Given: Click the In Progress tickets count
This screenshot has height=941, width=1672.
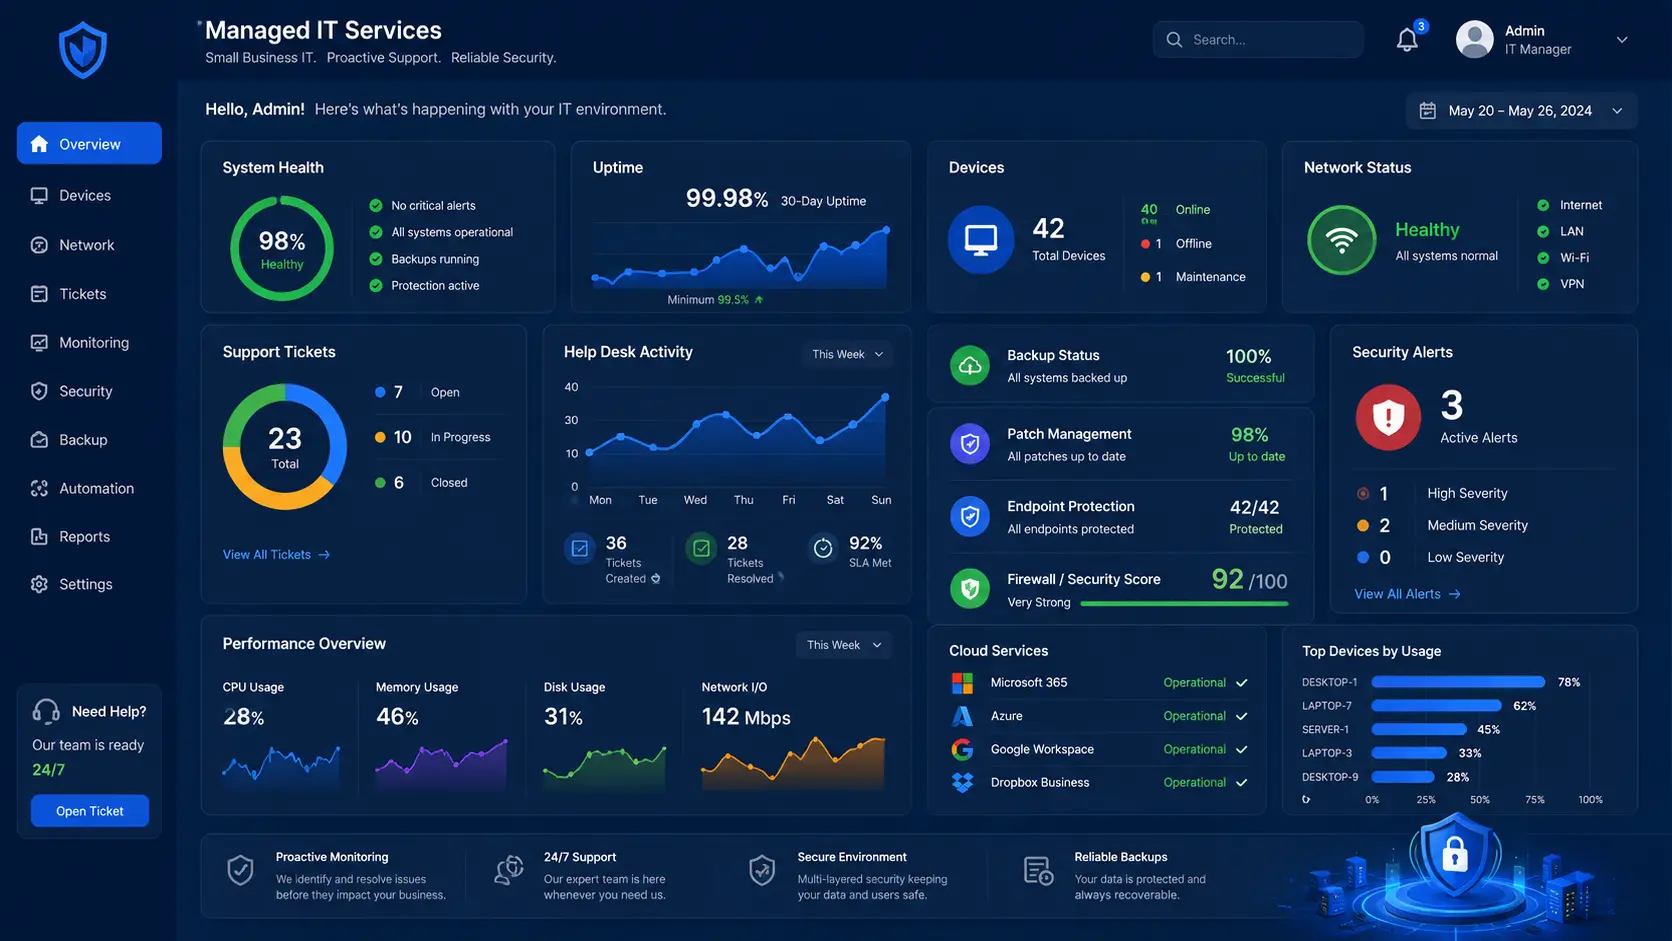Looking at the screenshot, I should (403, 437).
